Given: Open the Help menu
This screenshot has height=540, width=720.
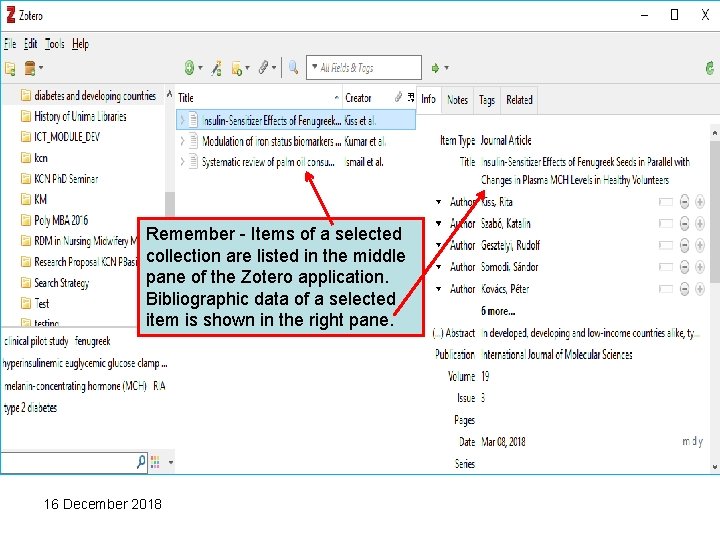Looking at the screenshot, I should 80,44.
